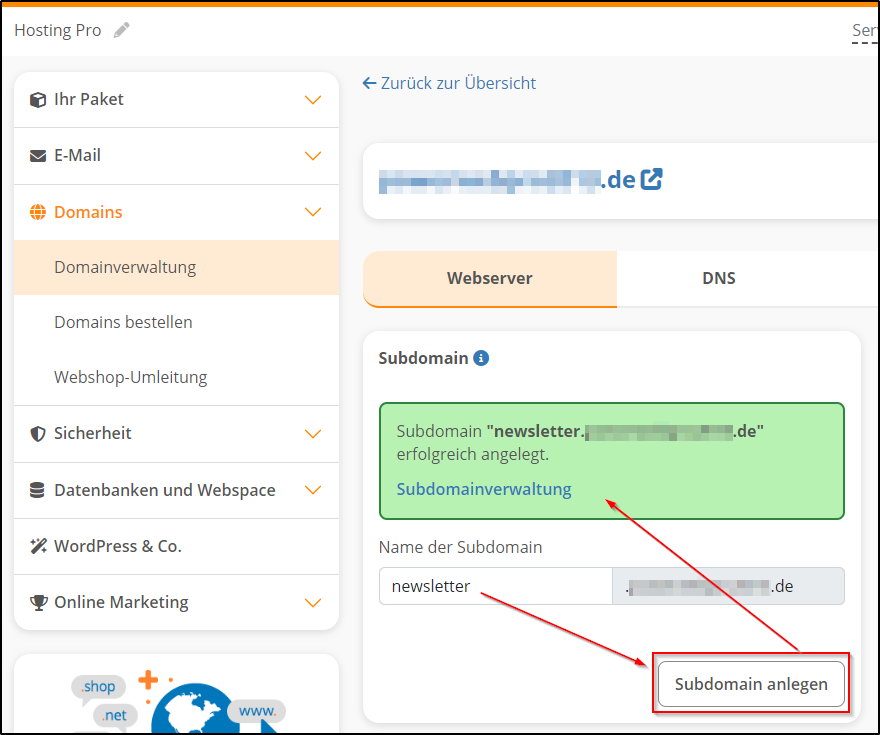Switch to the DNS tab
This screenshot has height=735, width=880.
(x=718, y=278)
